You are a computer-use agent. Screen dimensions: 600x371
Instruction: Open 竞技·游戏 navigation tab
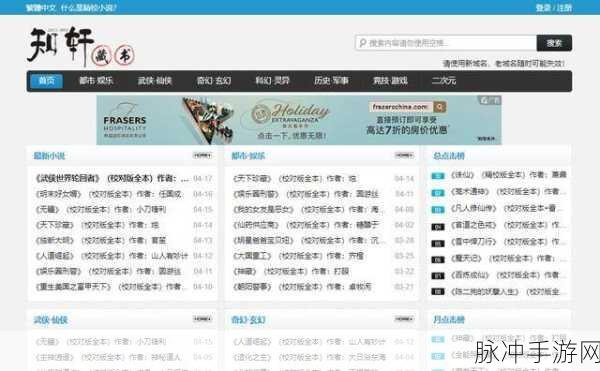[390, 81]
